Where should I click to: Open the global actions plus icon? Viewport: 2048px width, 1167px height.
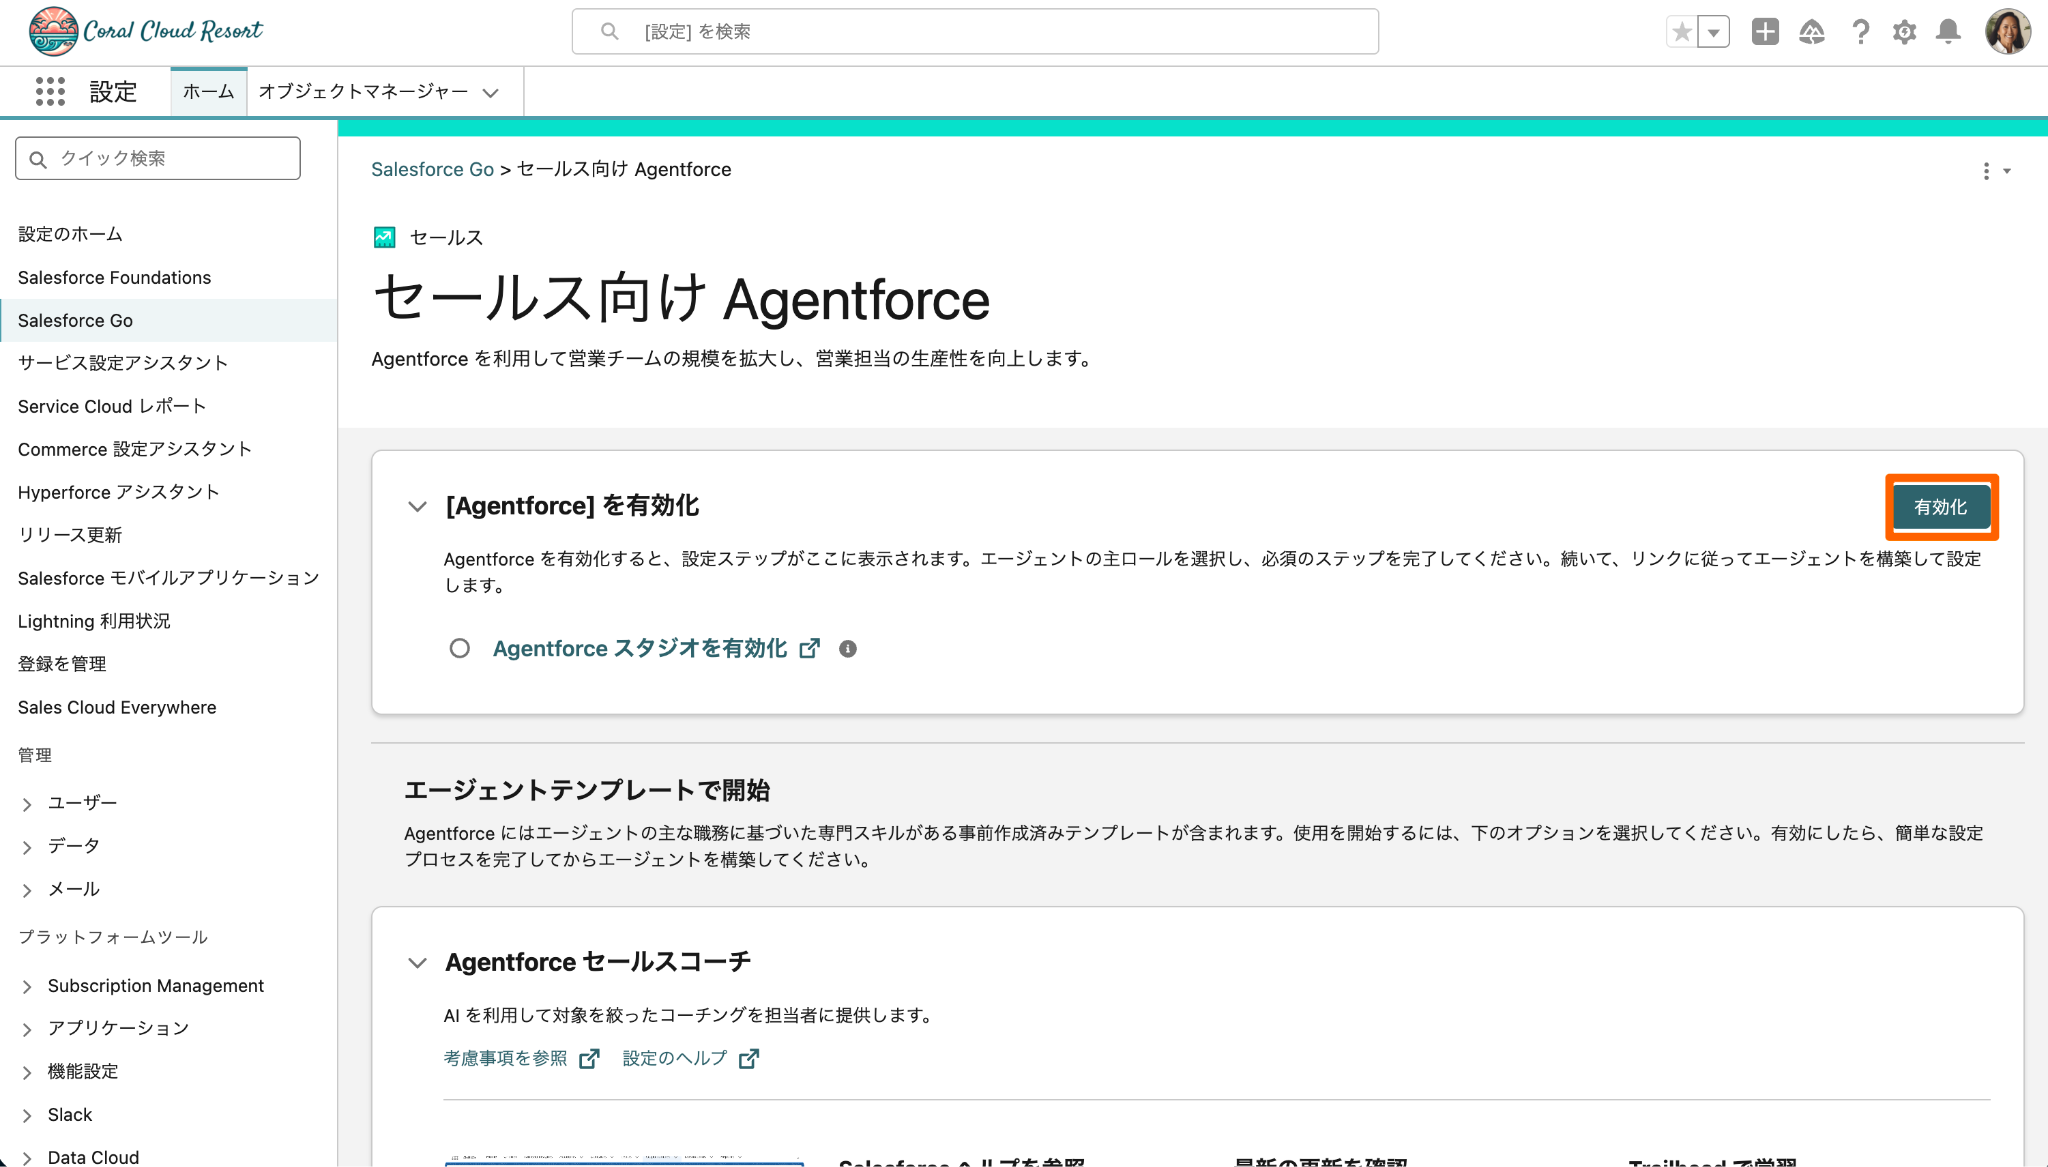point(1765,32)
